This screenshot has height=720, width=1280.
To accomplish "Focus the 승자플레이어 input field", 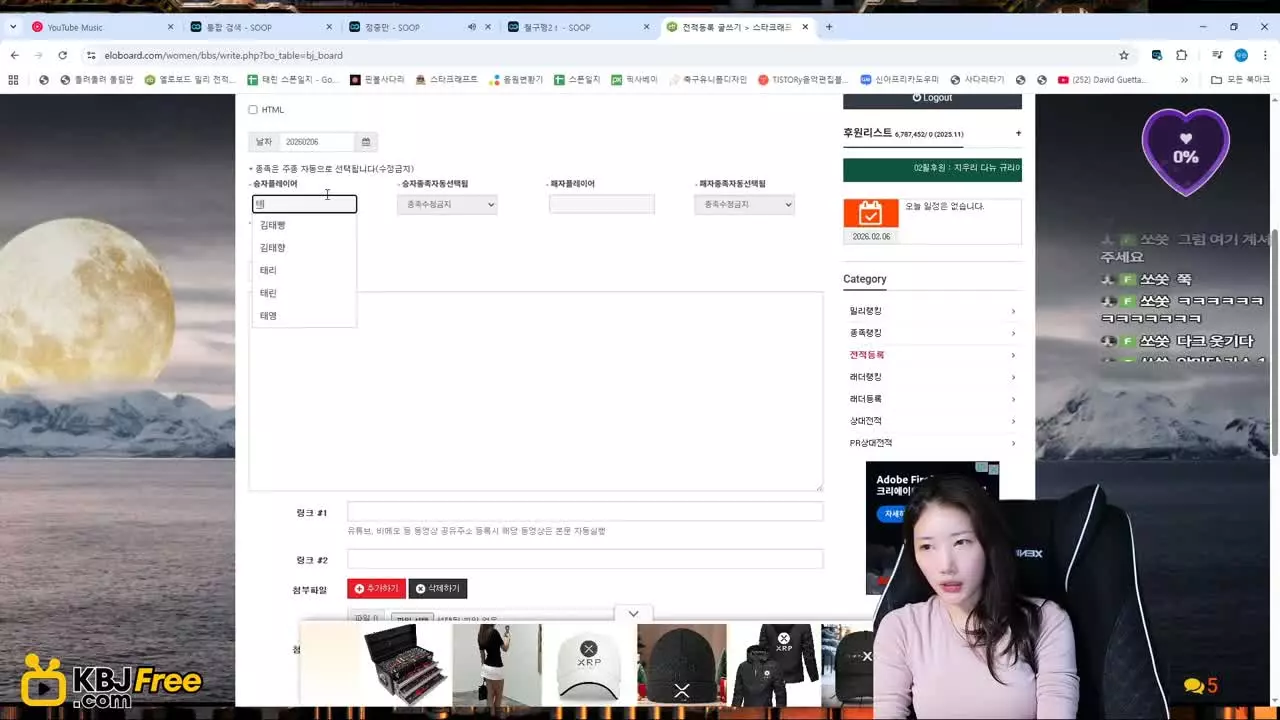I will (x=304, y=204).
